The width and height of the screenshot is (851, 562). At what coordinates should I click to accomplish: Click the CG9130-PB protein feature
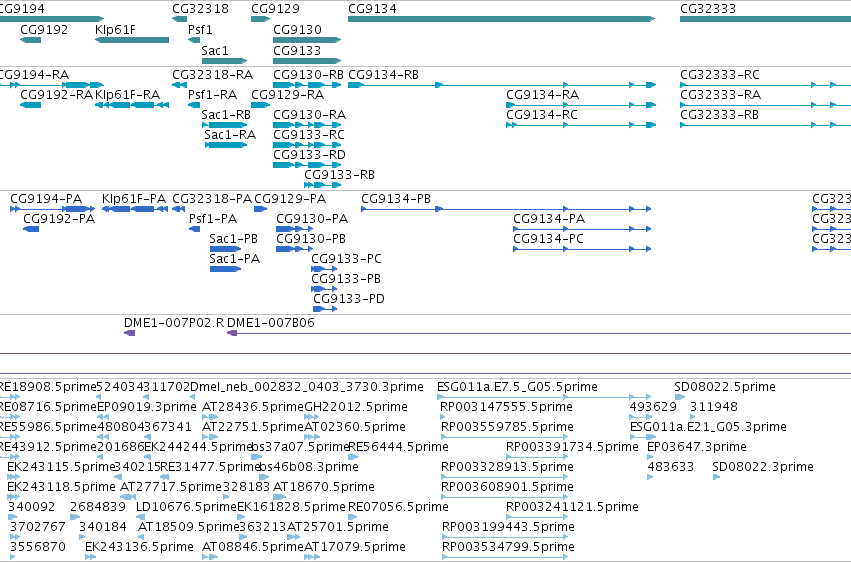coord(295,250)
